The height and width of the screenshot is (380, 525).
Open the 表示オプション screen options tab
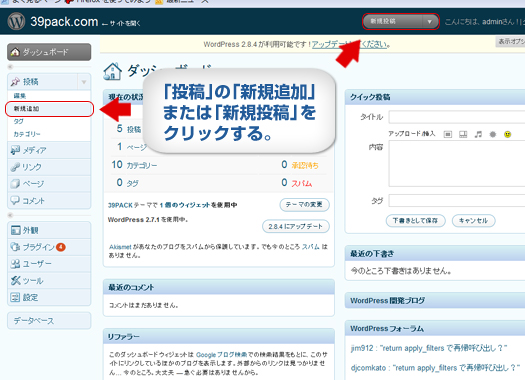pos(510,42)
